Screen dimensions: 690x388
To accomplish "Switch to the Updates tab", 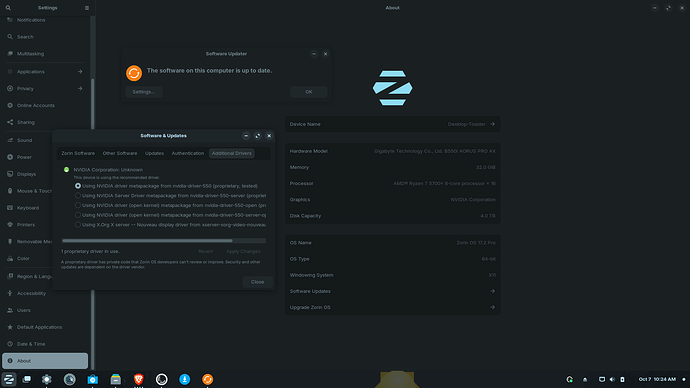I will [x=154, y=153].
